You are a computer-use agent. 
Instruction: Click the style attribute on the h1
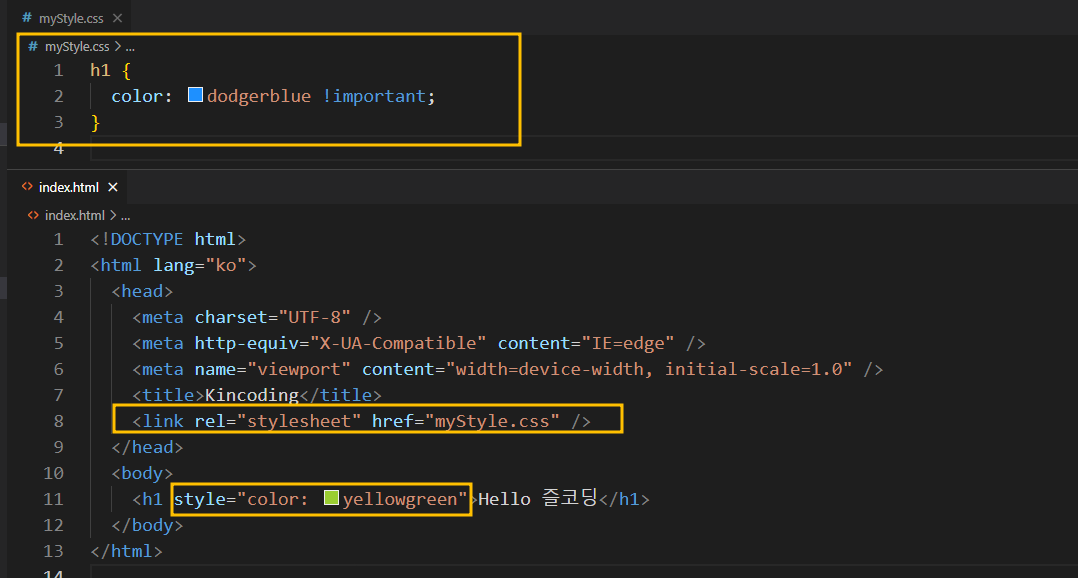[x=320, y=499]
